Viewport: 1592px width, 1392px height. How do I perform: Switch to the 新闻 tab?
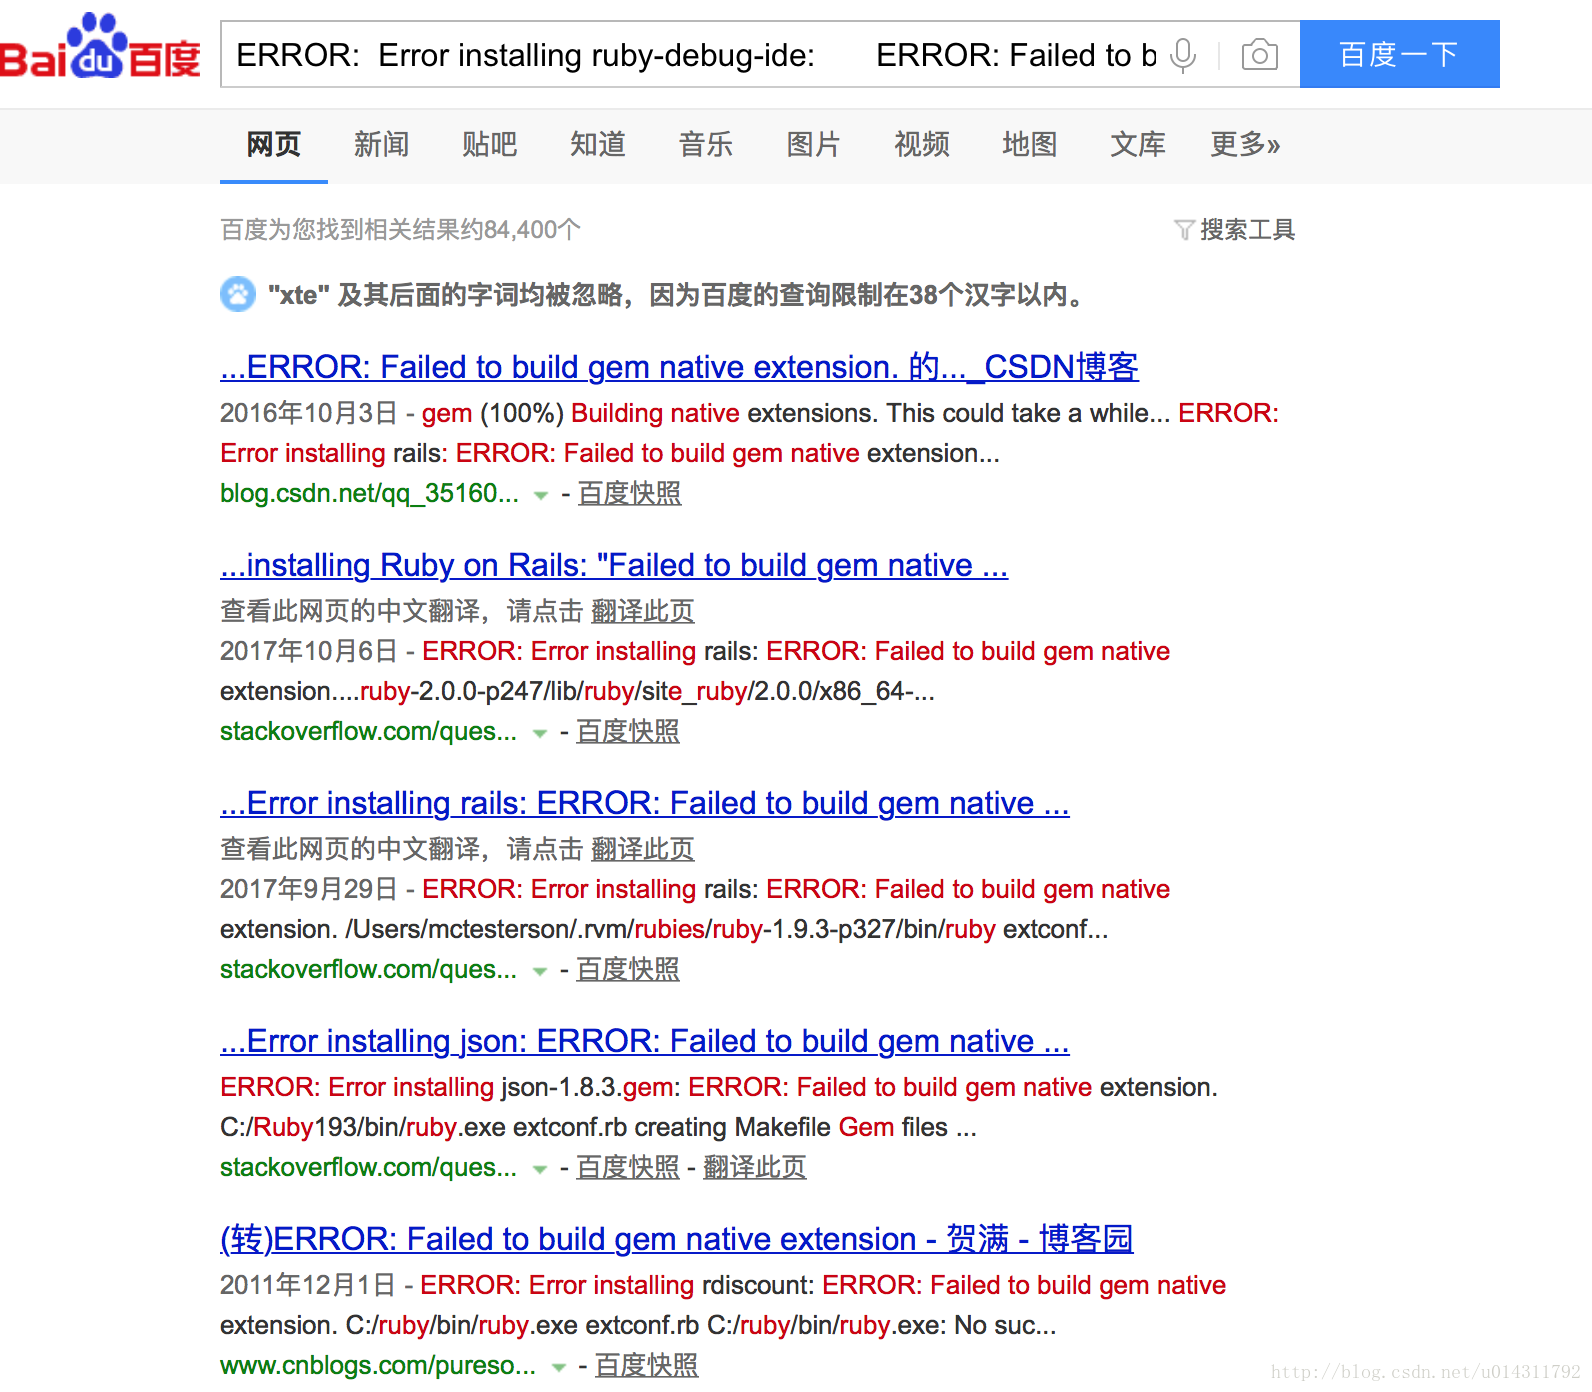pyautogui.click(x=381, y=144)
